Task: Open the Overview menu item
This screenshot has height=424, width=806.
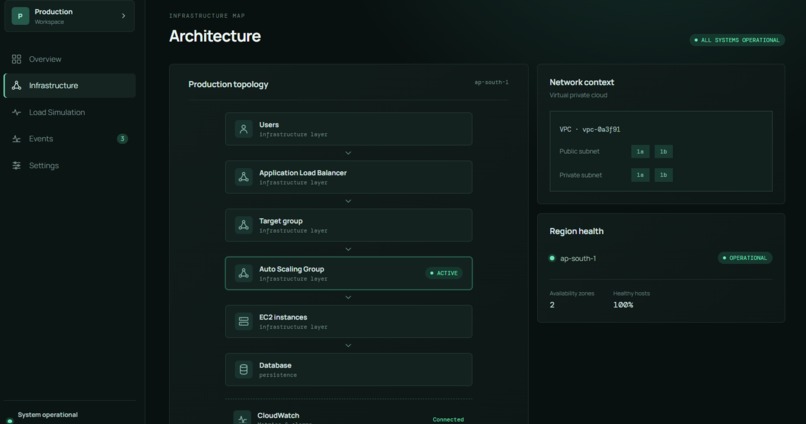Action: pos(69,59)
